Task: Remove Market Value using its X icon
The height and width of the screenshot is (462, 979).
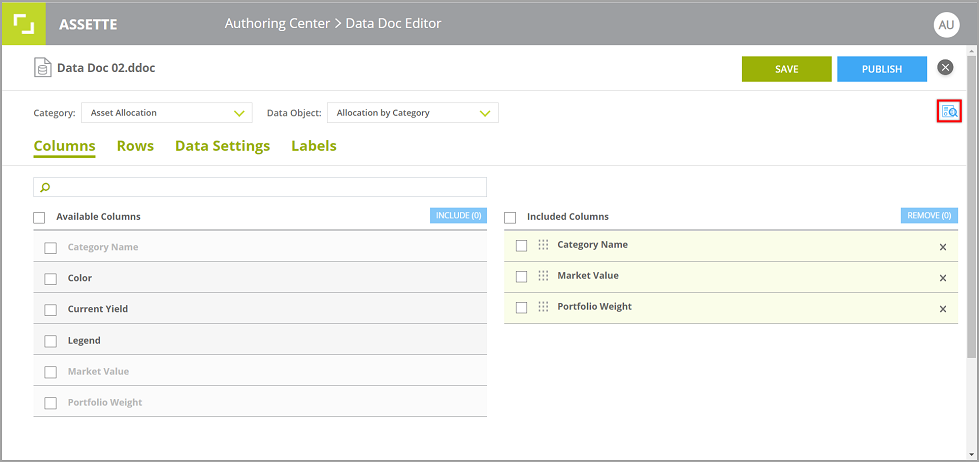Action: (943, 278)
